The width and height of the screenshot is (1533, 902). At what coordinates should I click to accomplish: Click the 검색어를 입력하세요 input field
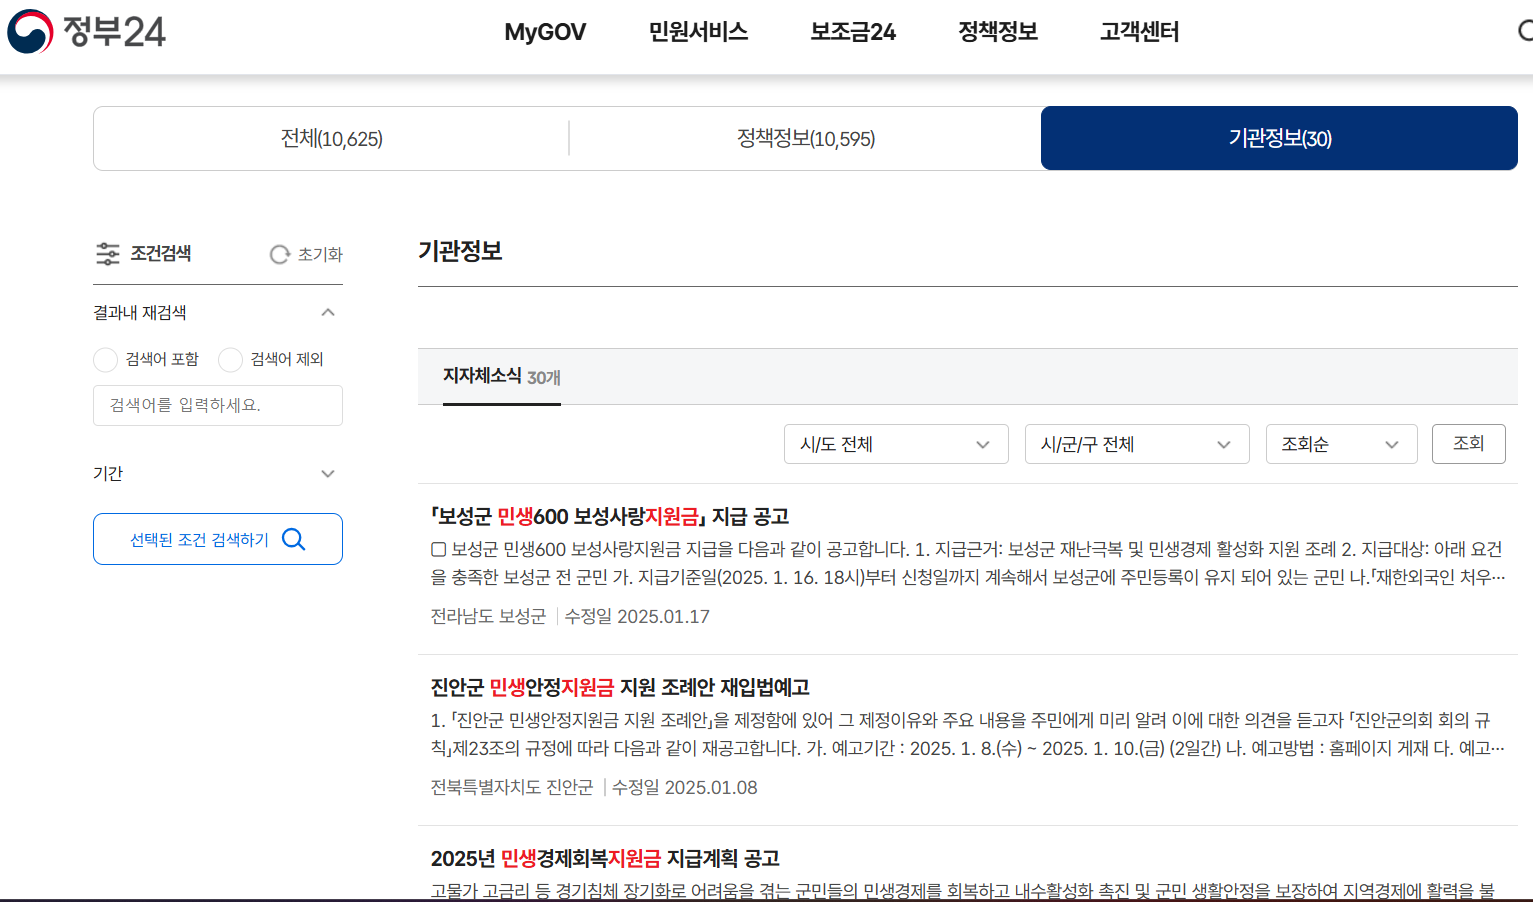[x=218, y=405]
